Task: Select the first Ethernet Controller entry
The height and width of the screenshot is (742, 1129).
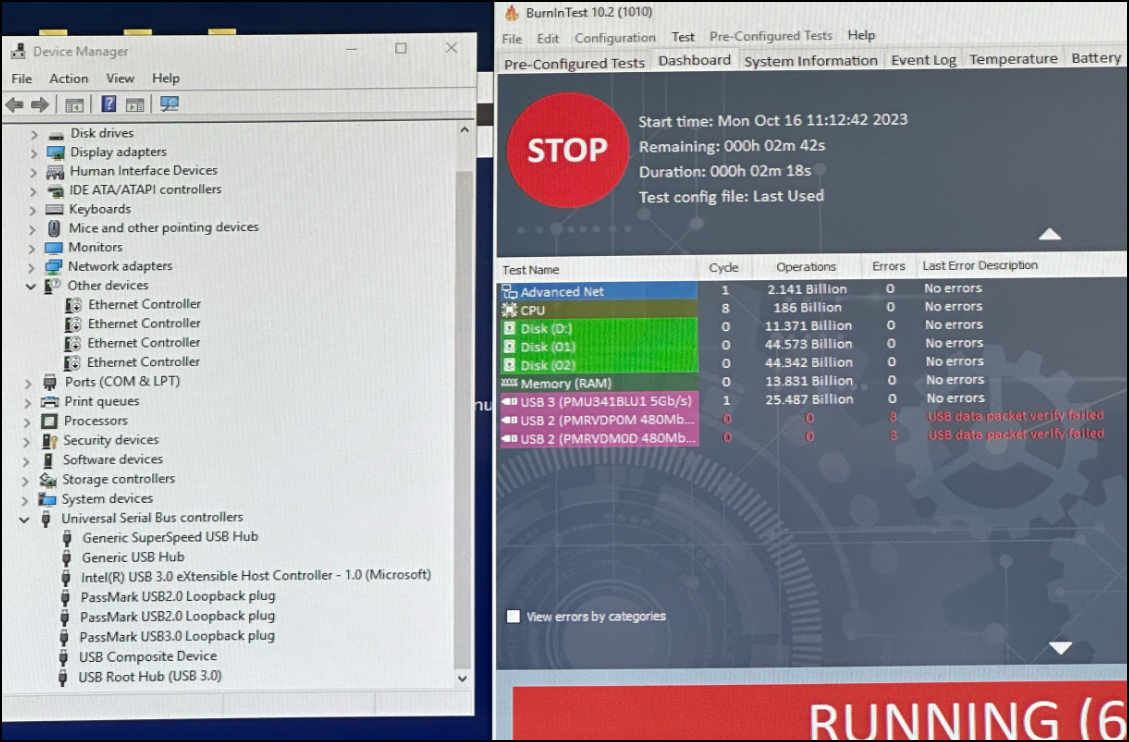Action: coord(144,304)
